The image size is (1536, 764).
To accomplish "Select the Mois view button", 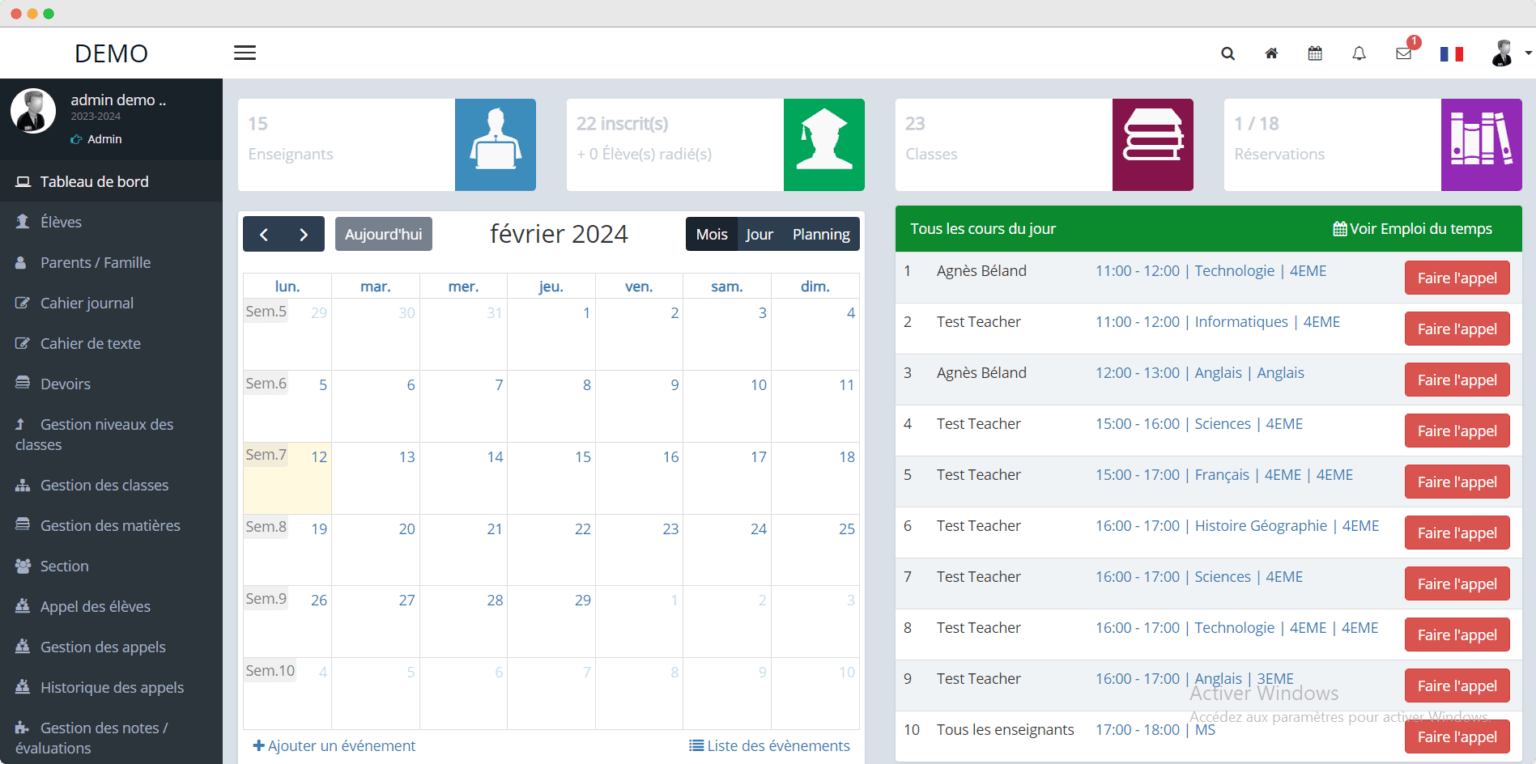I will [x=711, y=233].
